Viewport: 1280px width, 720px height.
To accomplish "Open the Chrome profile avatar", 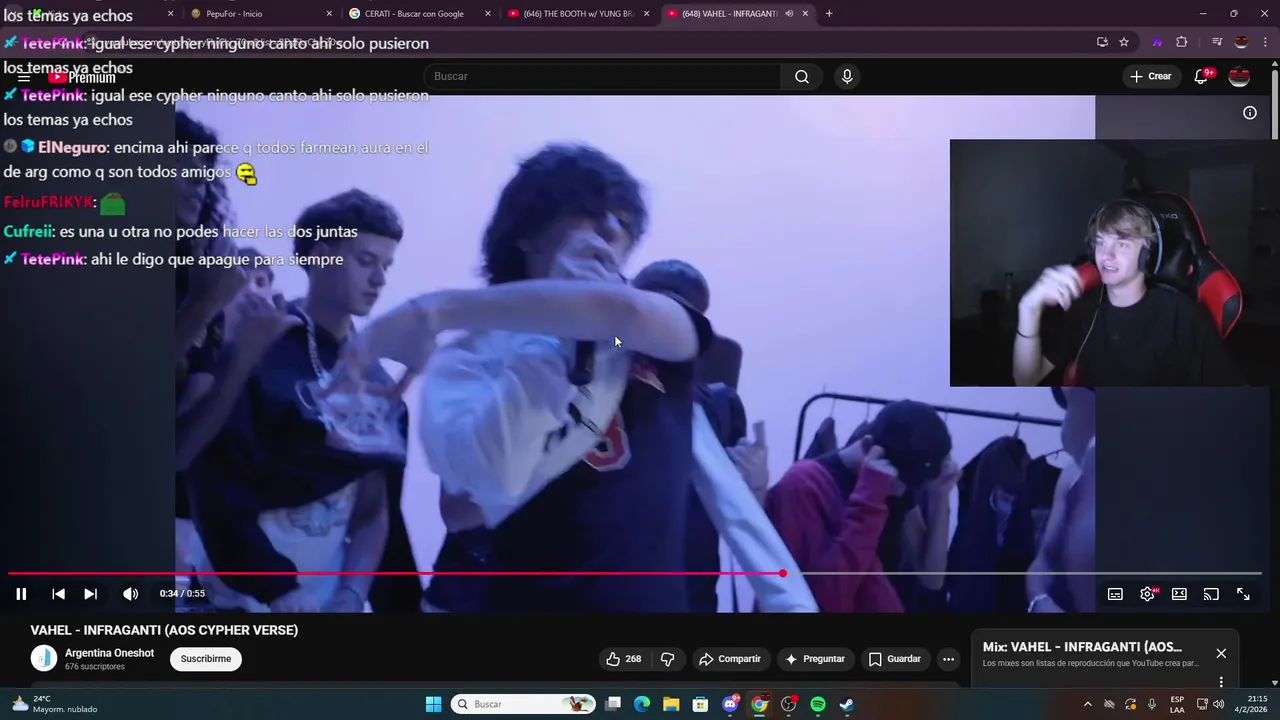I will (1241, 42).
